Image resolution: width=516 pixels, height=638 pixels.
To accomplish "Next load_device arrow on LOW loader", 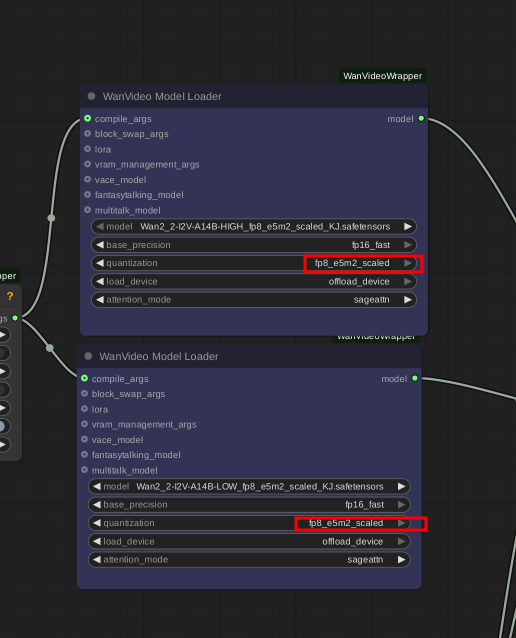I will click(x=402, y=542).
